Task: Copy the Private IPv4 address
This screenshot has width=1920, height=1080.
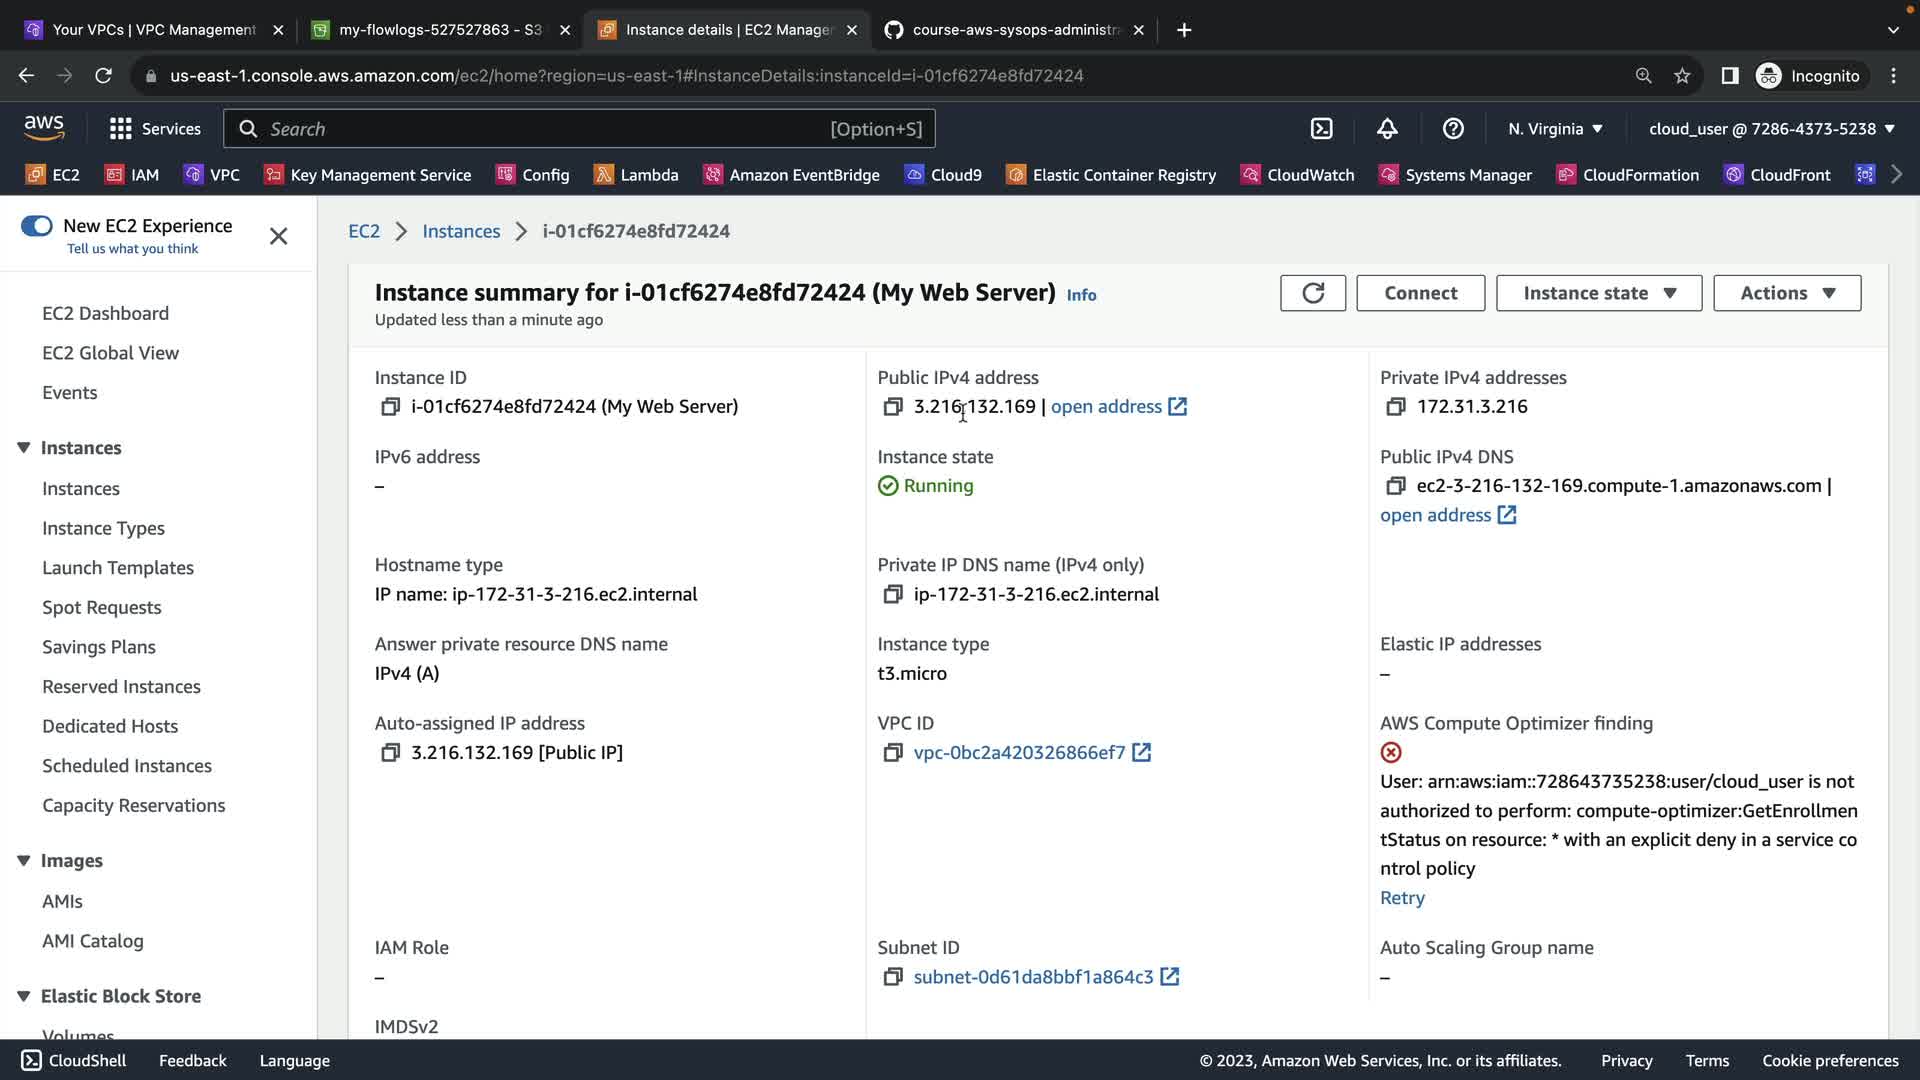Action: coord(1395,407)
